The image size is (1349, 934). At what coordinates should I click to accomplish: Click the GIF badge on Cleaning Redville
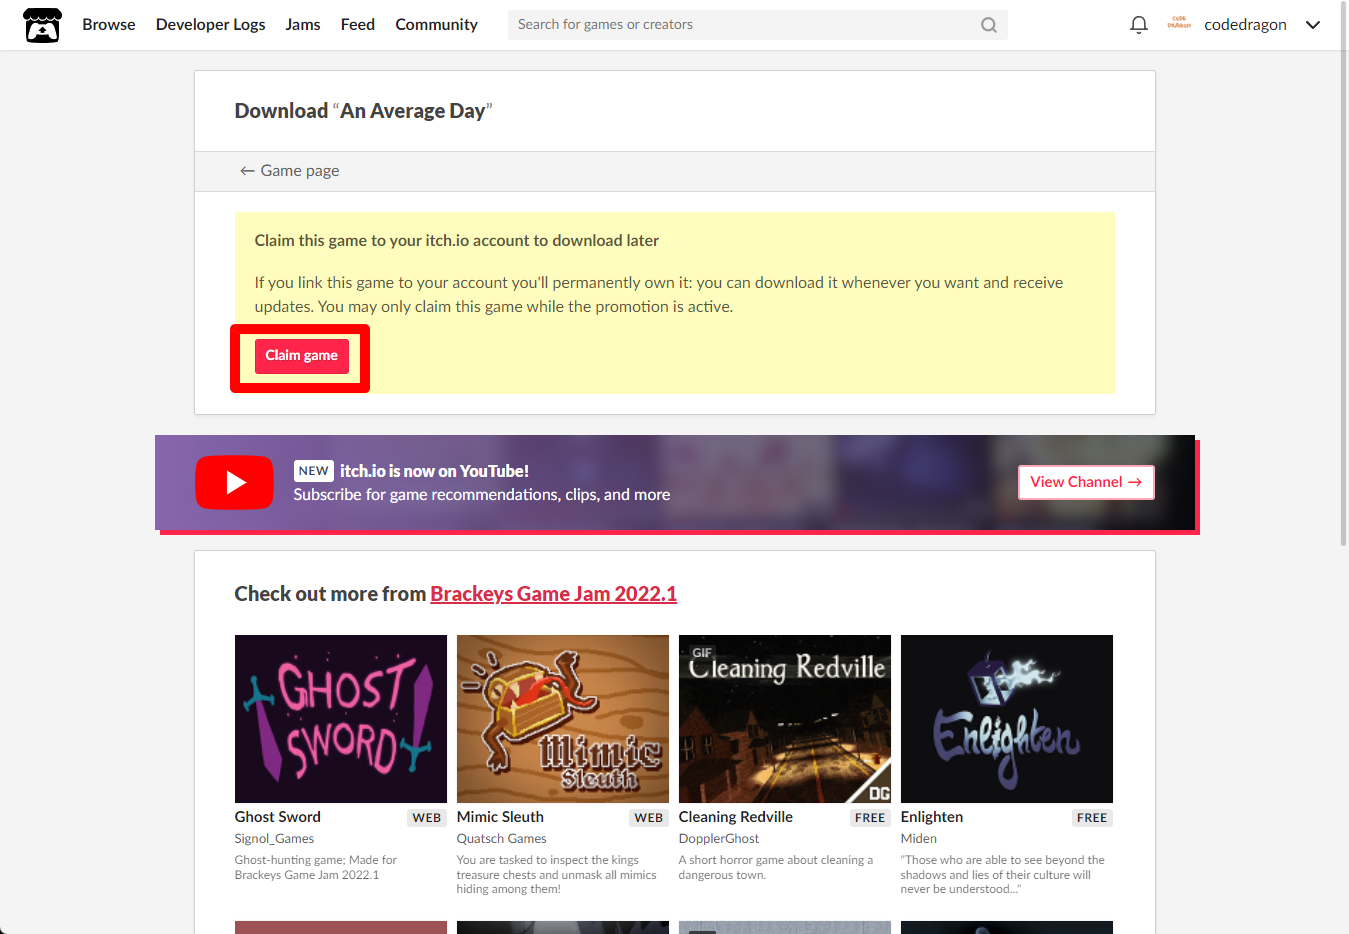pyautogui.click(x=702, y=653)
